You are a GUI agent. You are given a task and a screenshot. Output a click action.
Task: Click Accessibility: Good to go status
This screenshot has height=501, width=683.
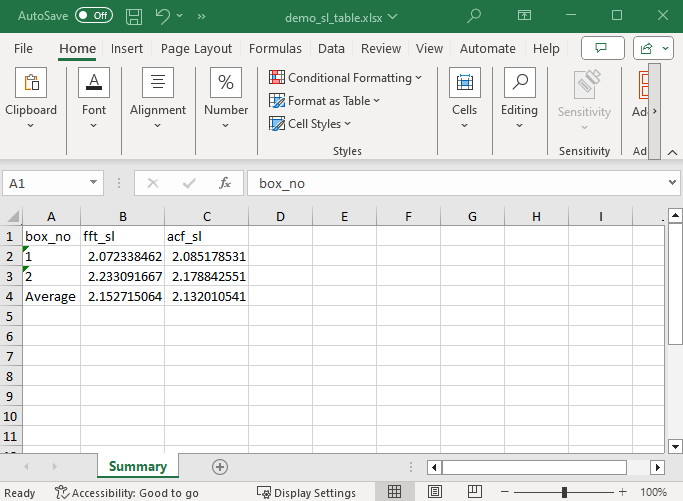coord(127,493)
